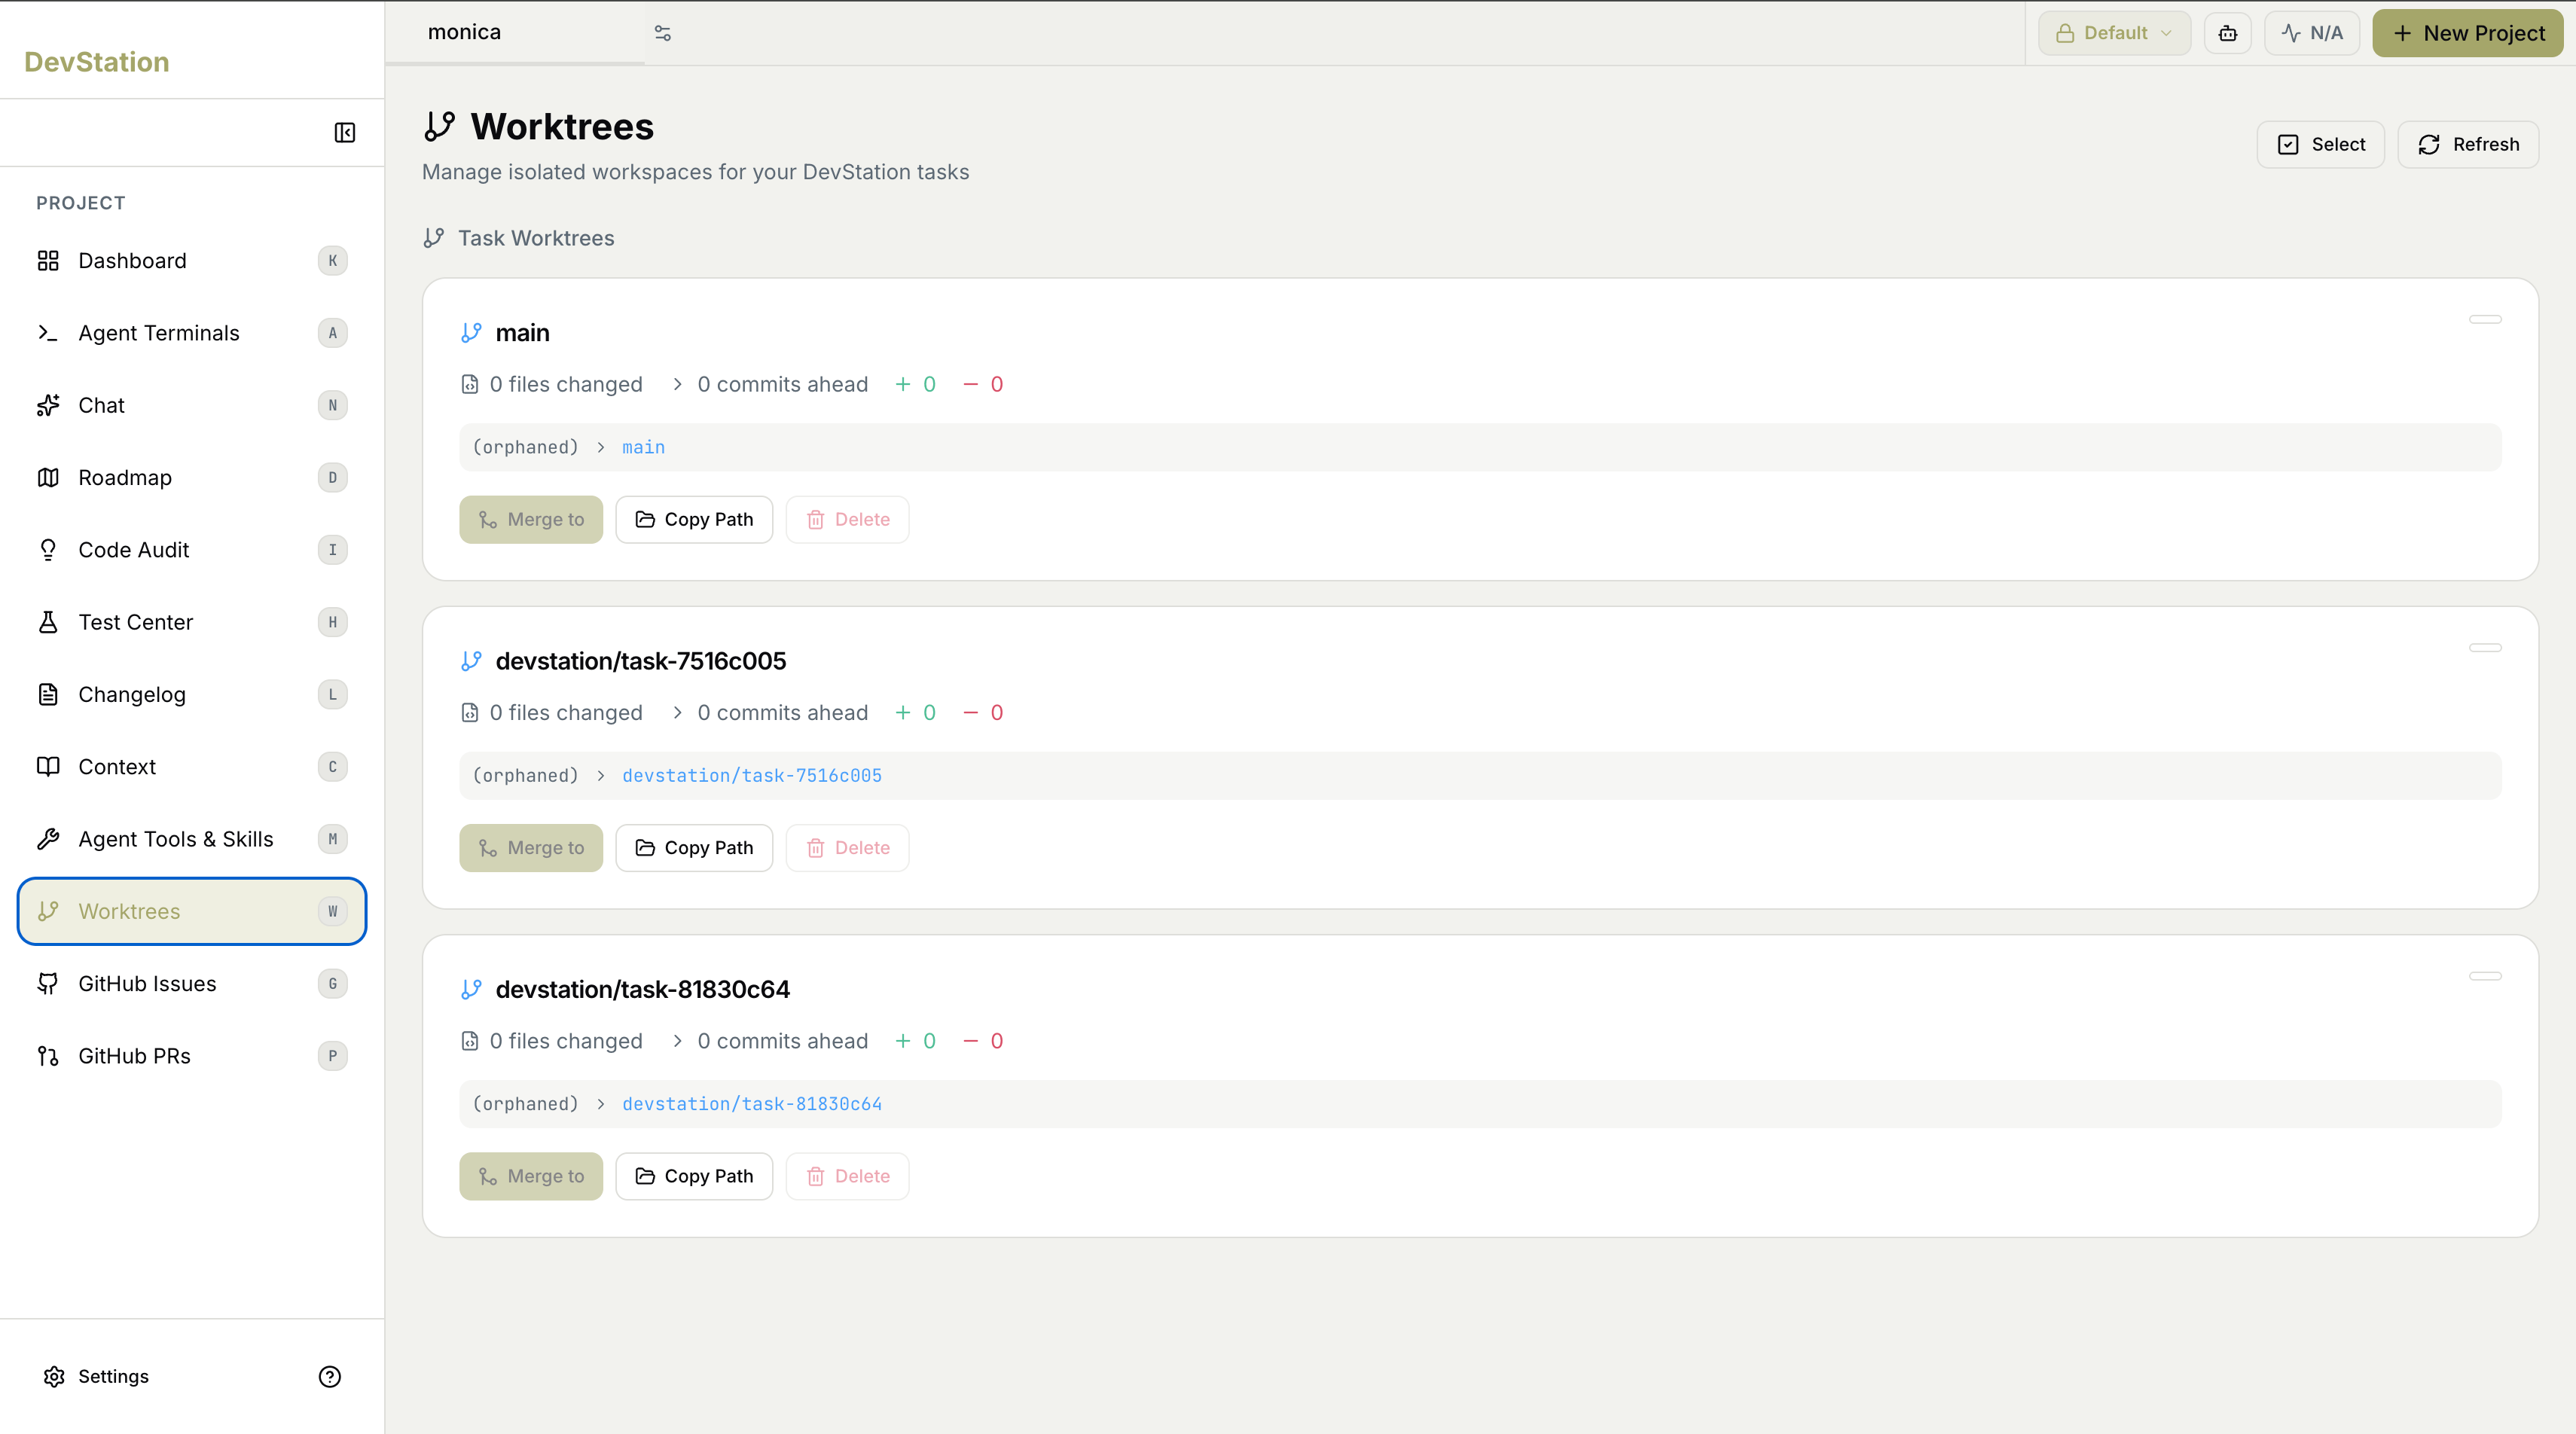This screenshot has width=2576, height=1434.
Task: Click the Select button
Action: (x=2320, y=144)
